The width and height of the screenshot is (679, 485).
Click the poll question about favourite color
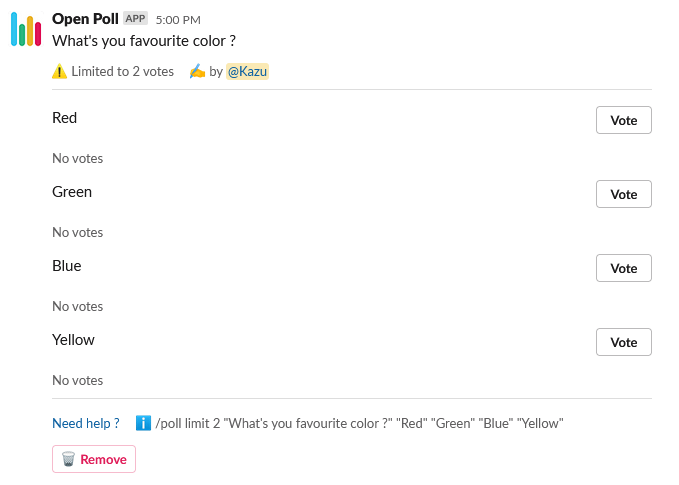click(x=144, y=41)
